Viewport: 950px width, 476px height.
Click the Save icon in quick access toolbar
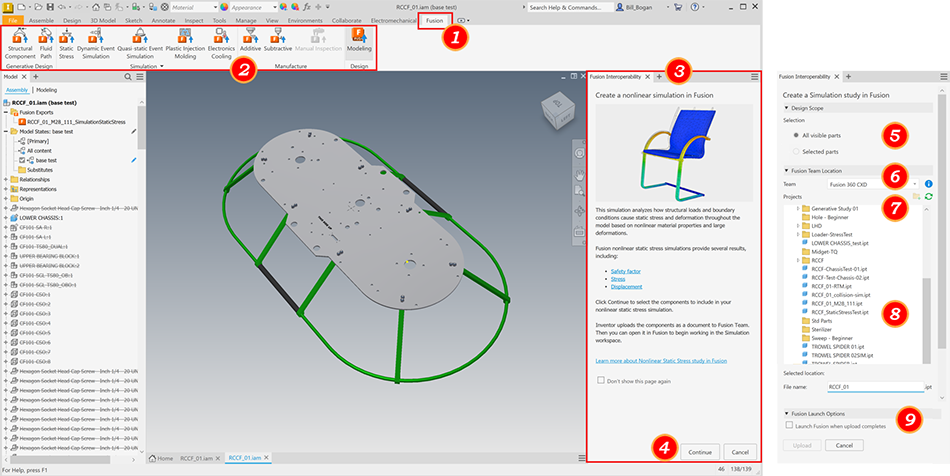50,7
